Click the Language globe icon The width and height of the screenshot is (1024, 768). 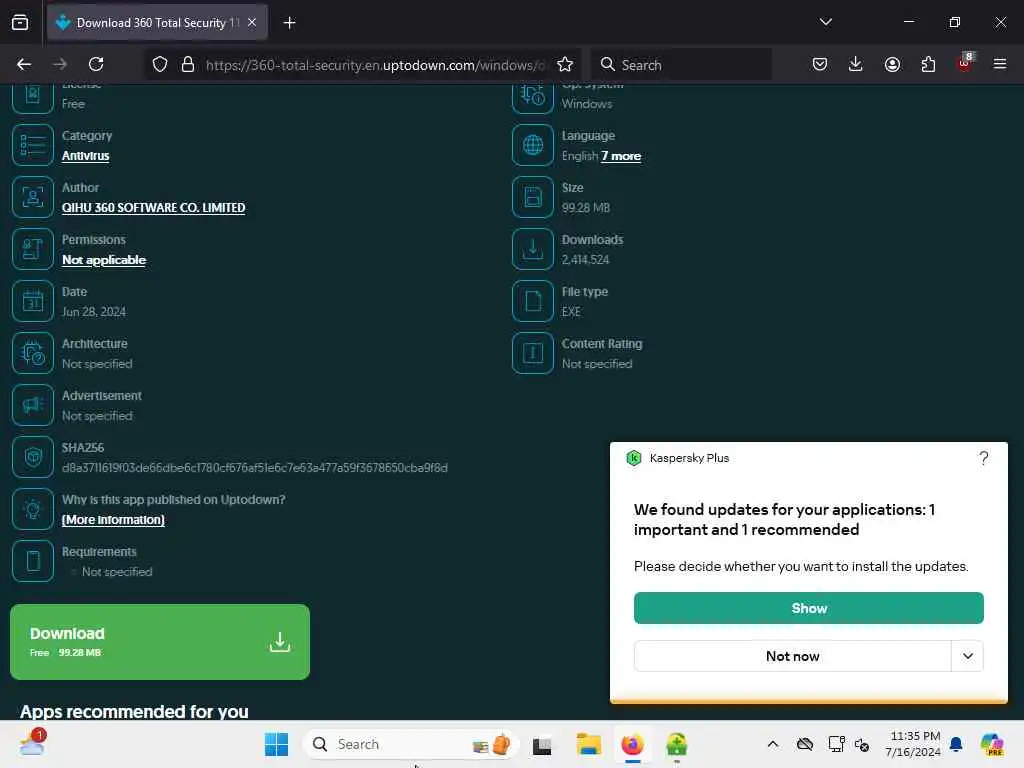click(x=533, y=145)
